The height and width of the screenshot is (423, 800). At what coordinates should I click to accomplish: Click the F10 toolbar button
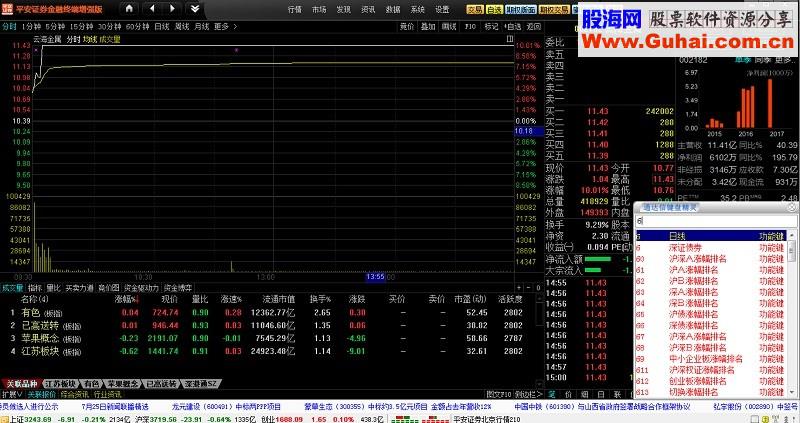tap(470, 27)
